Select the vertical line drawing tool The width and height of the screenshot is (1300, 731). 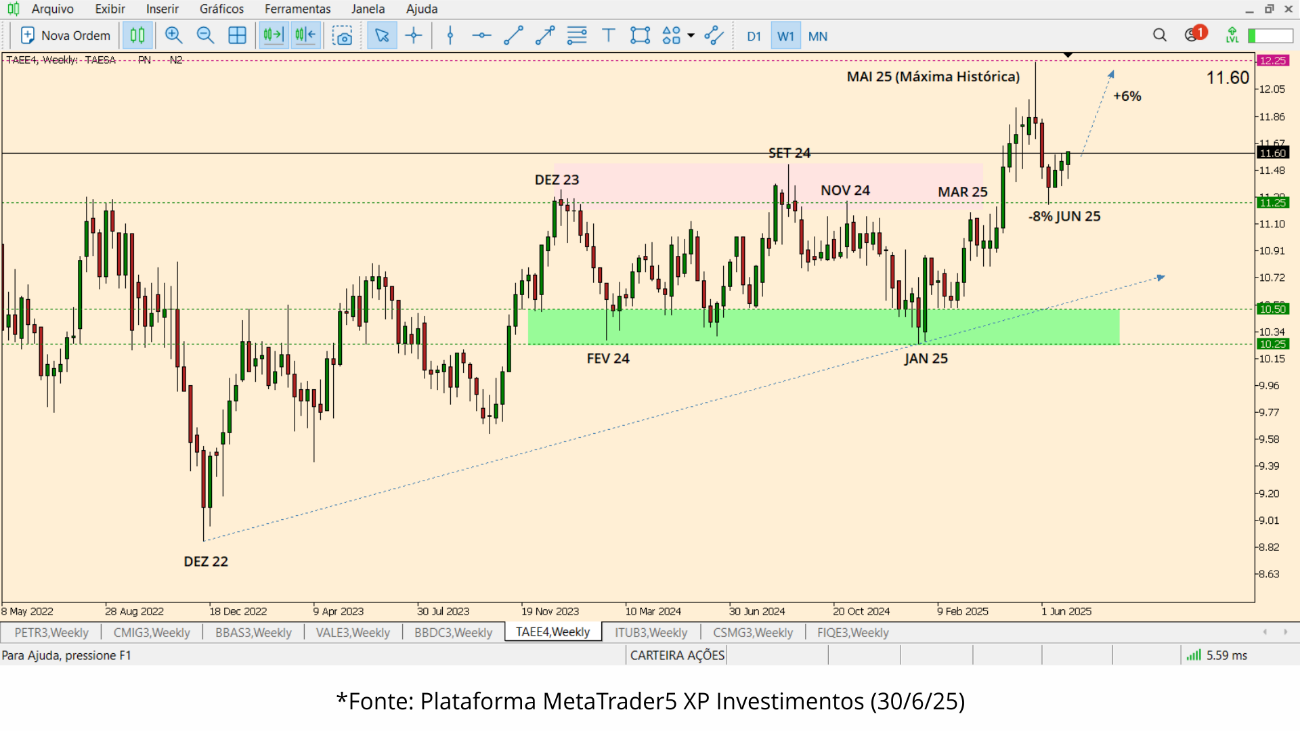pyautogui.click(x=450, y=36)
